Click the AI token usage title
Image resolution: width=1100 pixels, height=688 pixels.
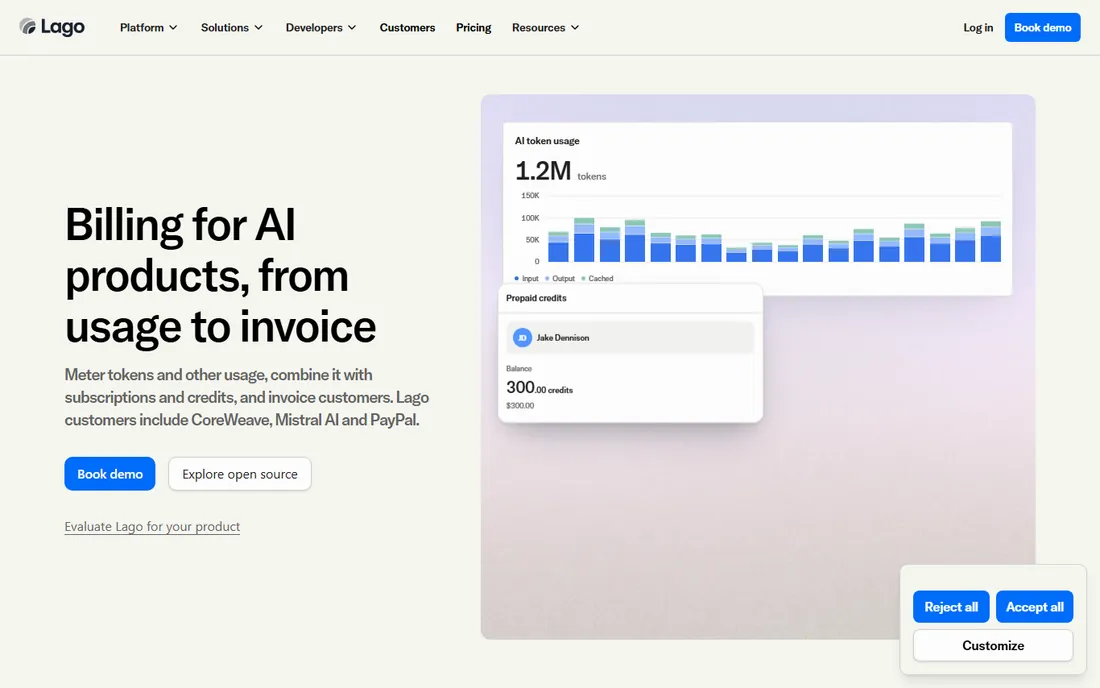pos(547,141)
